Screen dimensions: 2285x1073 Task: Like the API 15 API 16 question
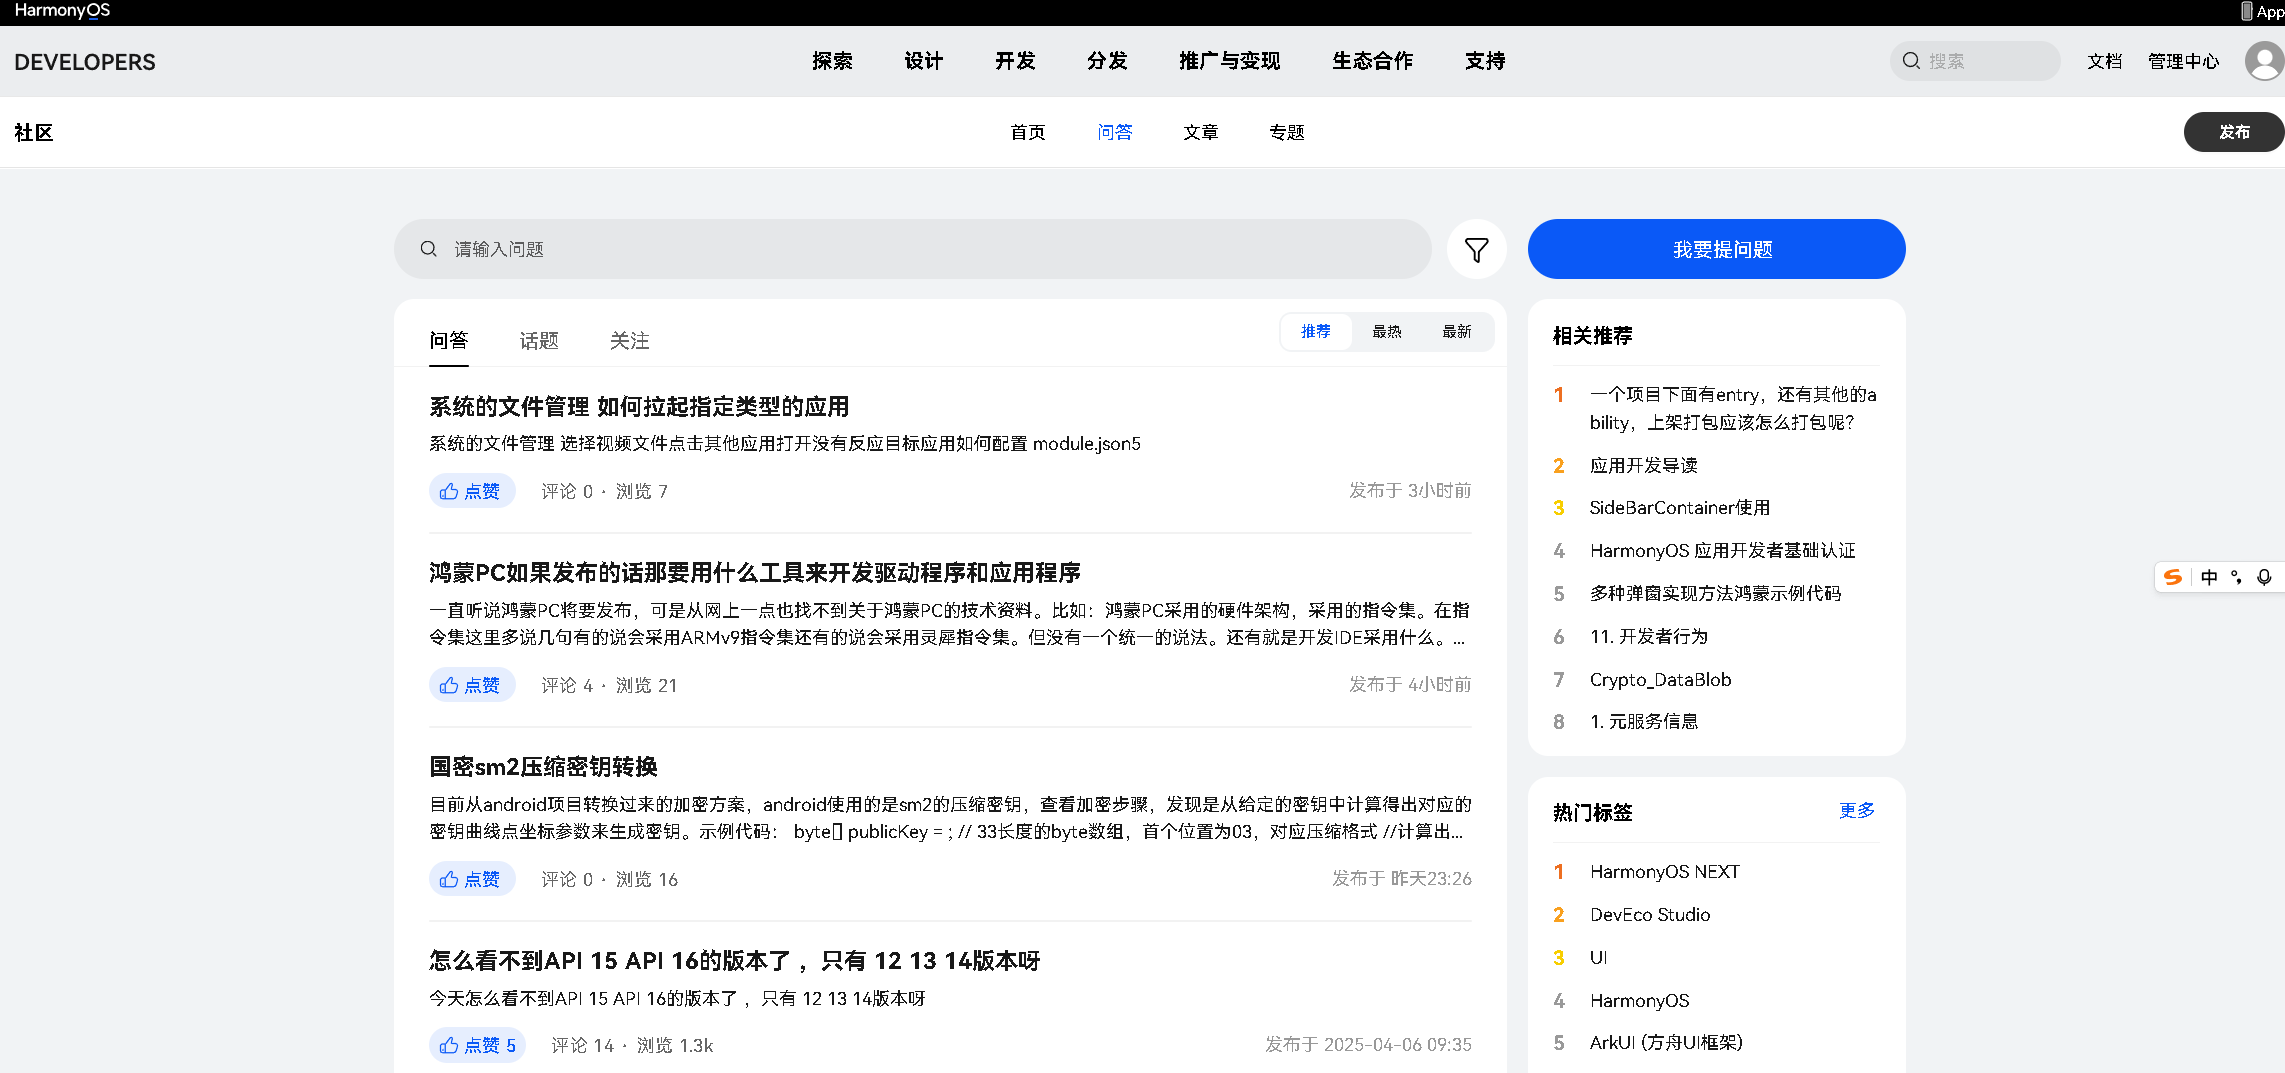click(x=477, y=1045)
